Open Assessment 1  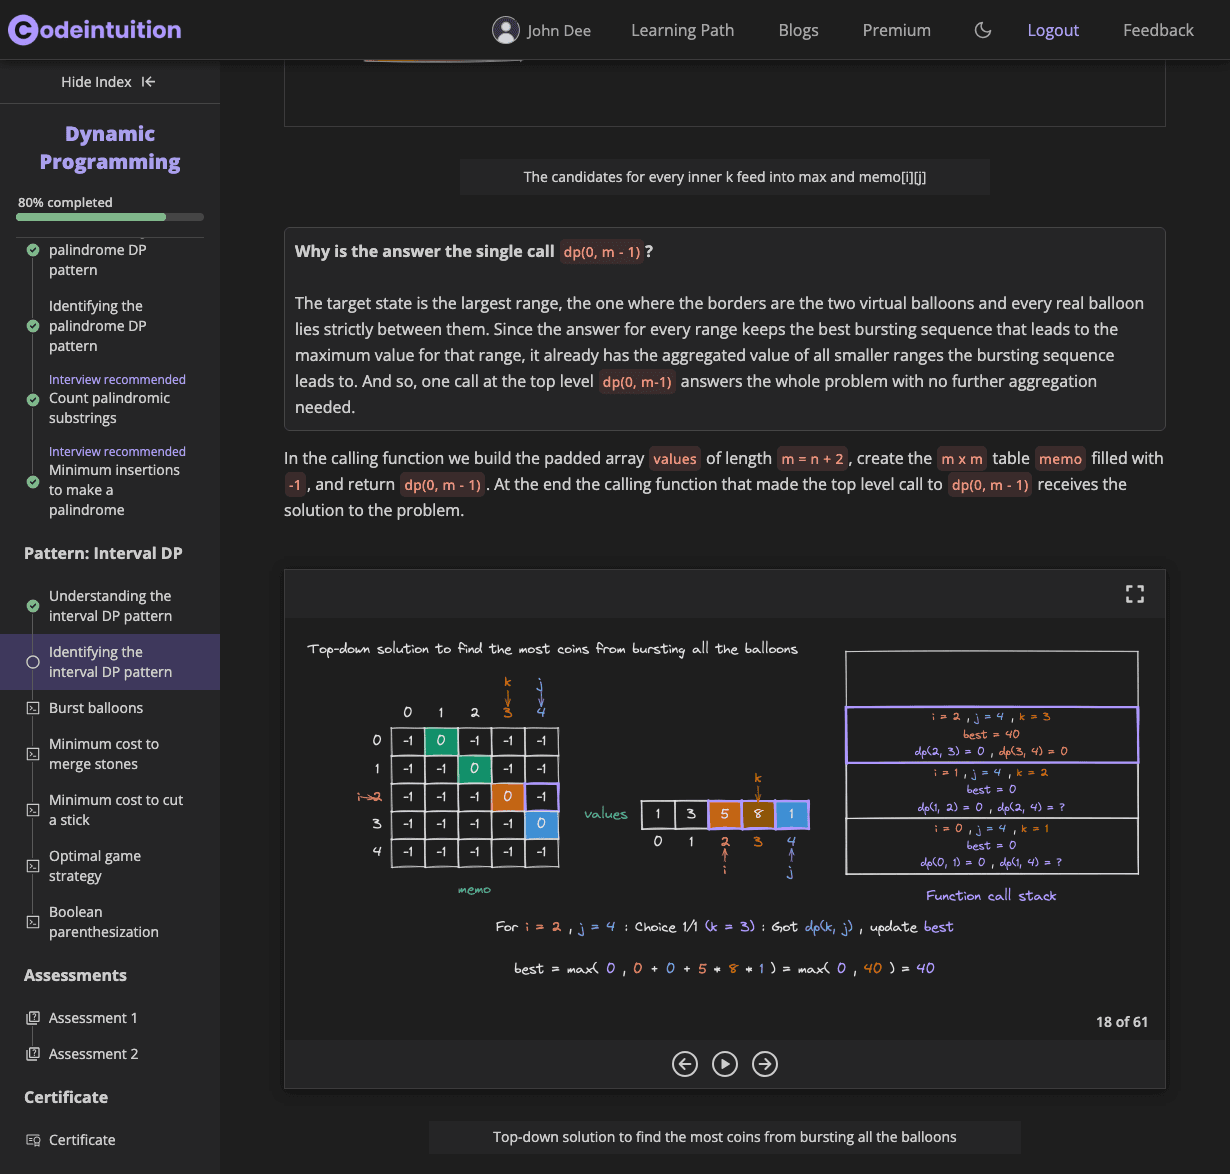[93, 1018]
